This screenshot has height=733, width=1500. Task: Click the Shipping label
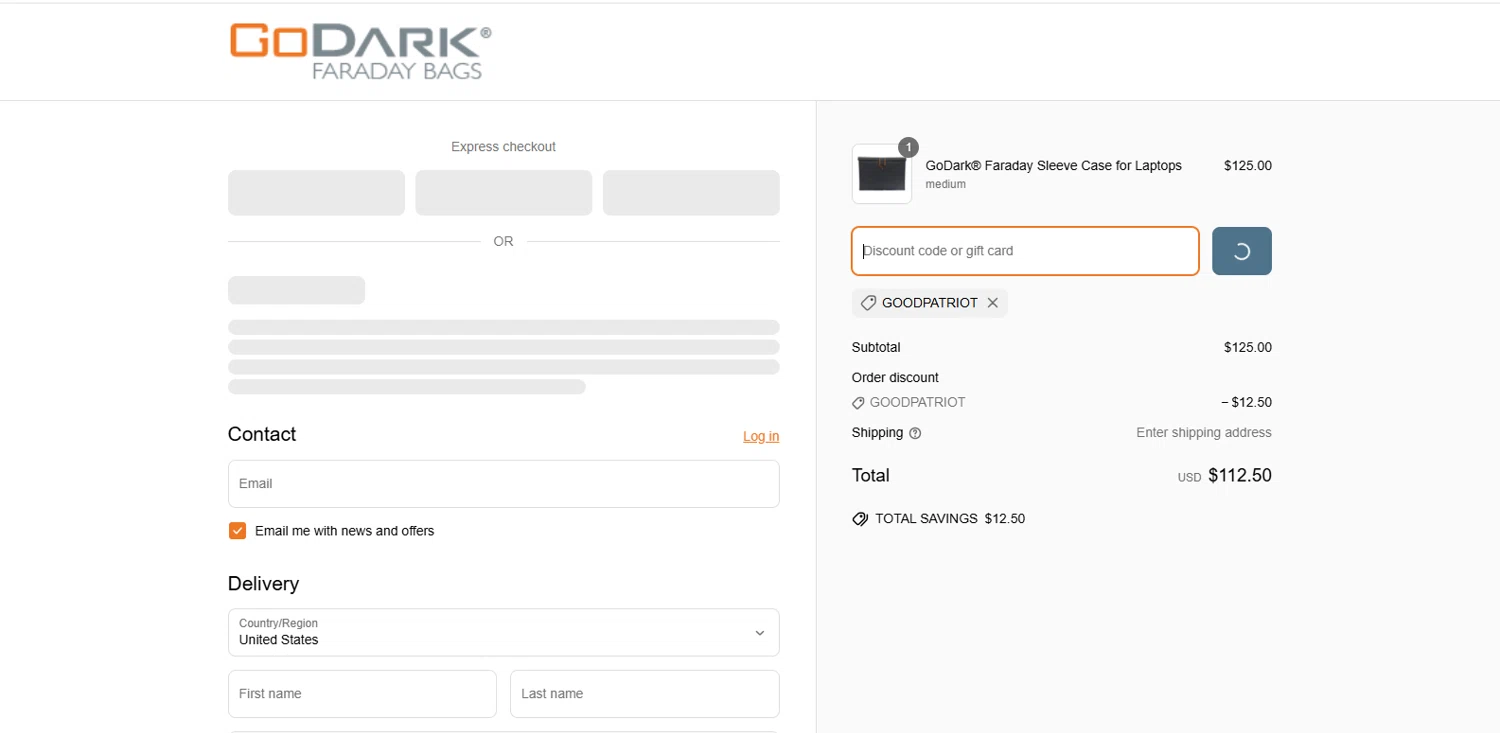(x=878, y=433)
